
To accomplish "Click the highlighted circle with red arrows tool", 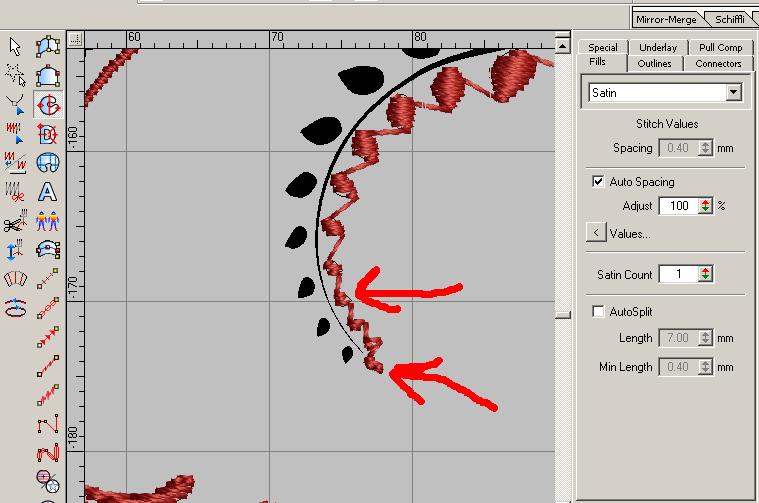I will pos(48,104).
